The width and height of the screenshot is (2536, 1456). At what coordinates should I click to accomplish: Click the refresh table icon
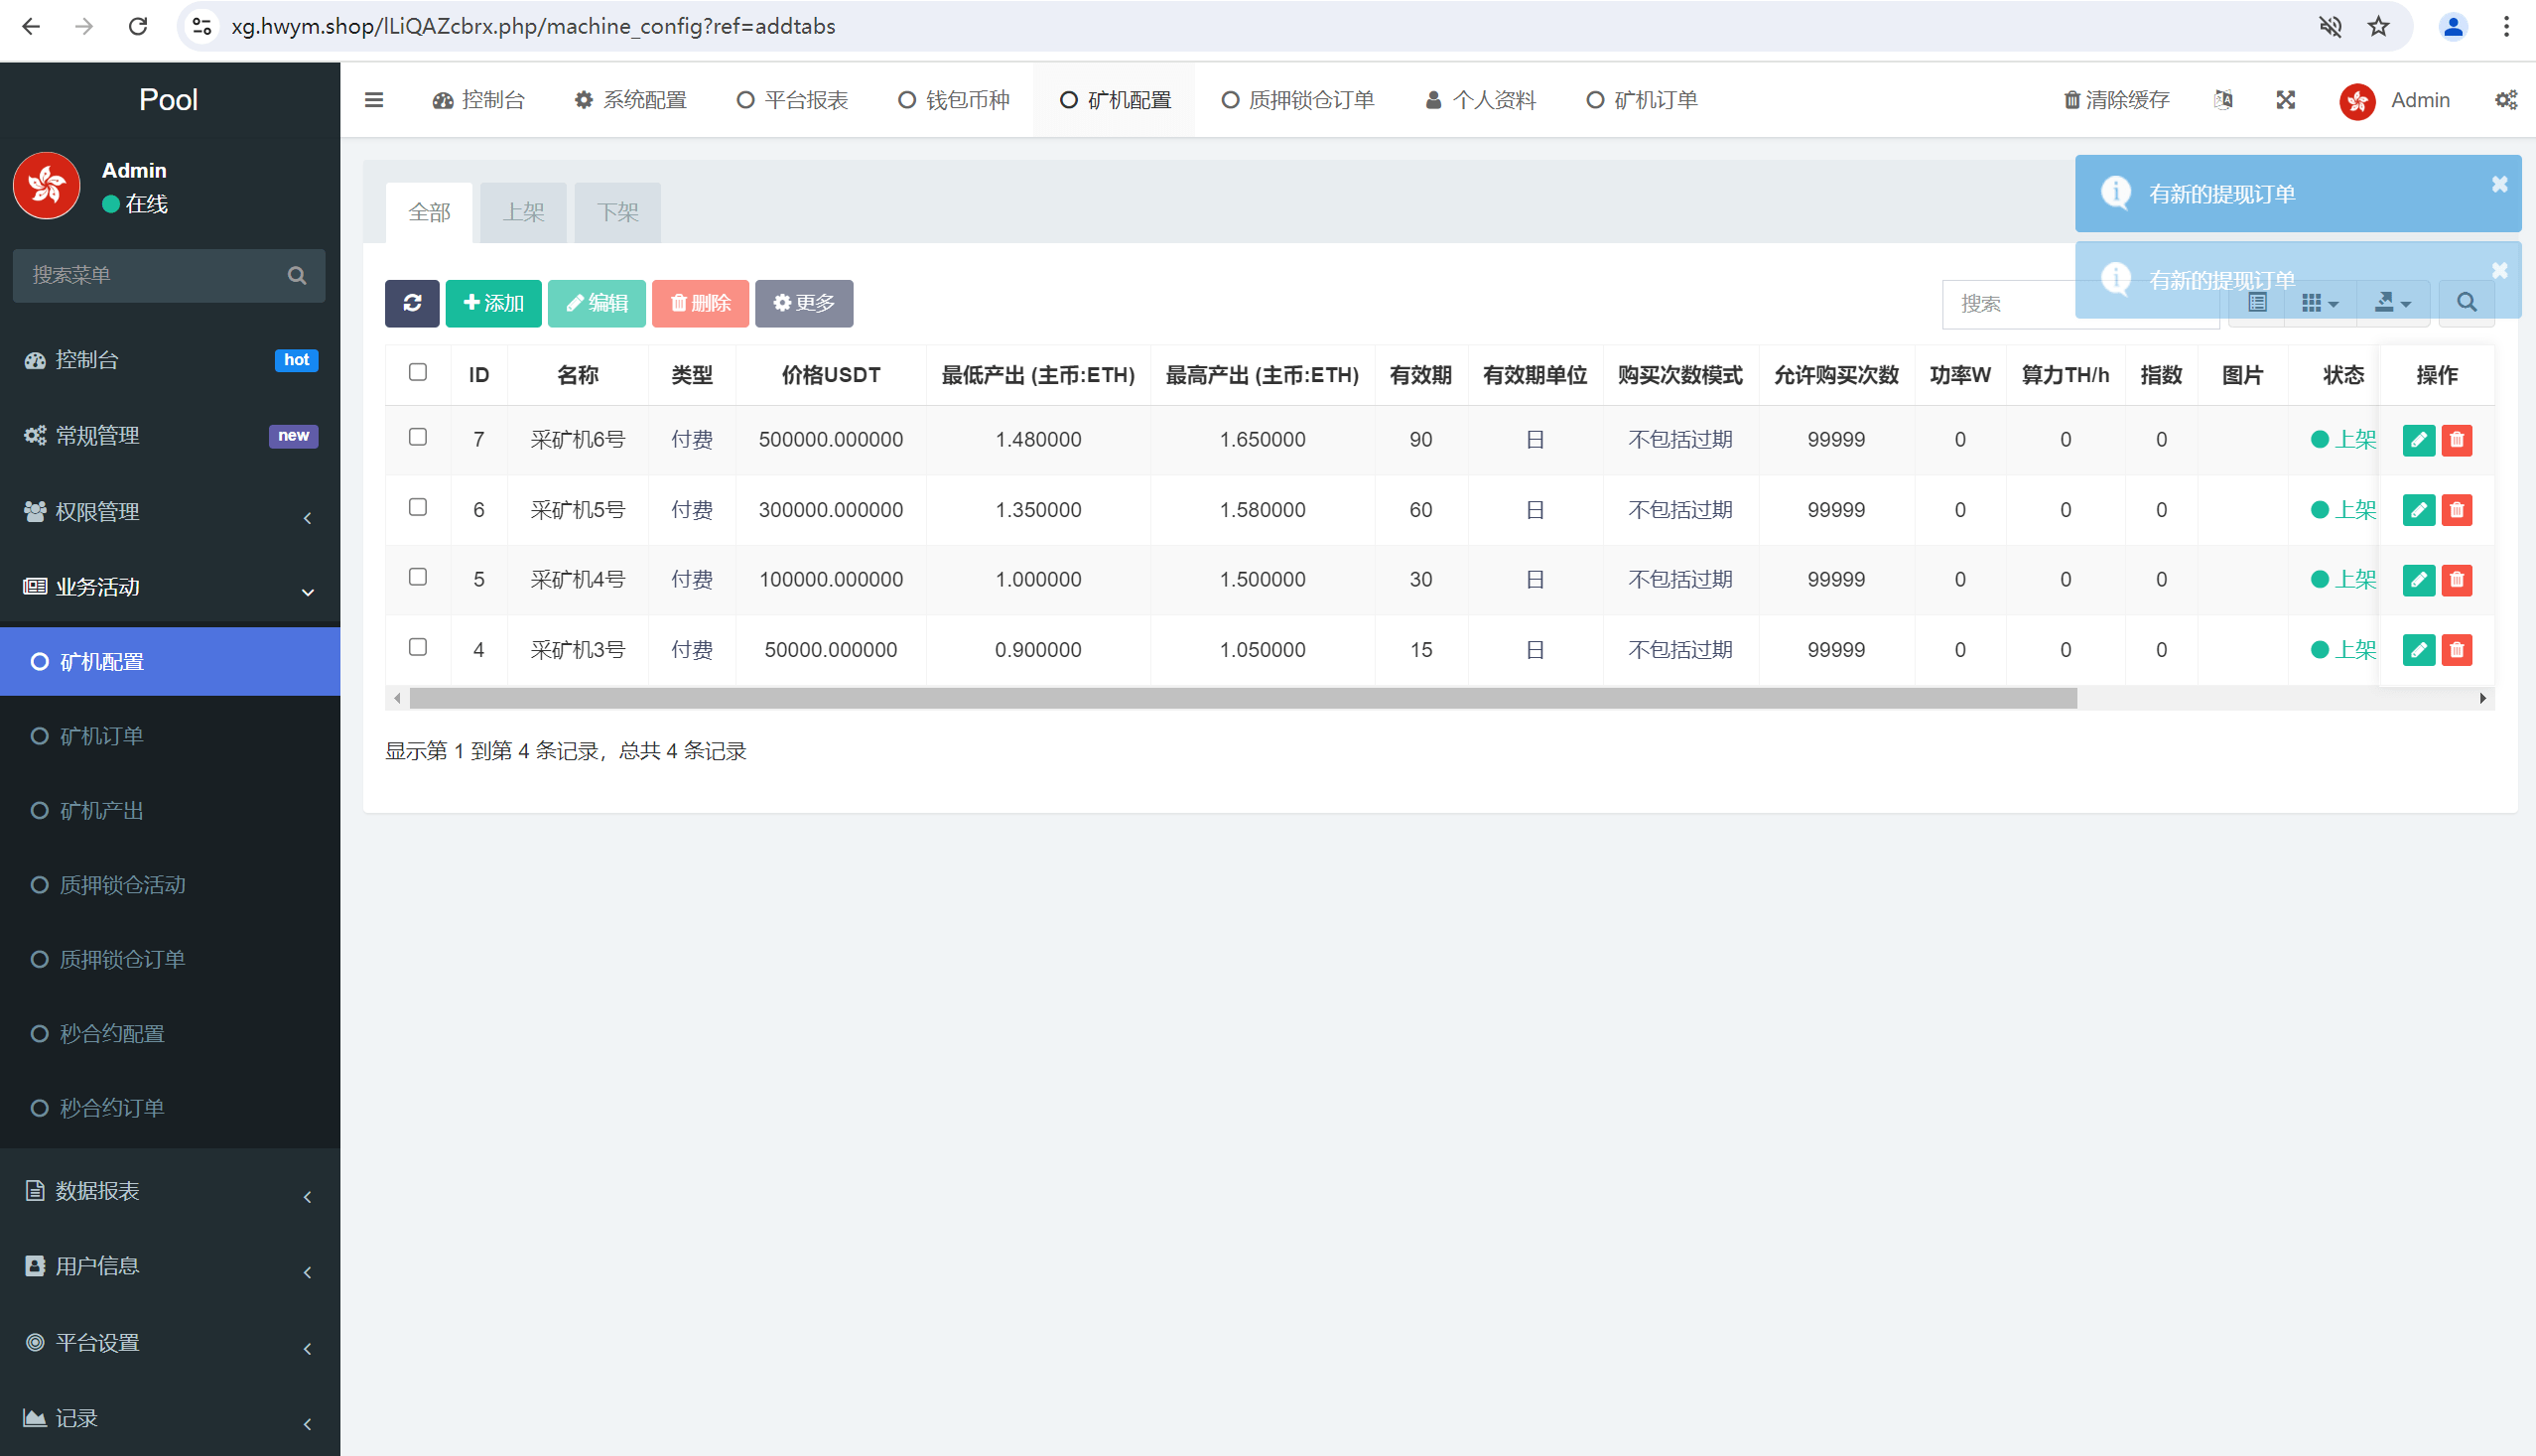pyautogui.click(x=411, y=303)
